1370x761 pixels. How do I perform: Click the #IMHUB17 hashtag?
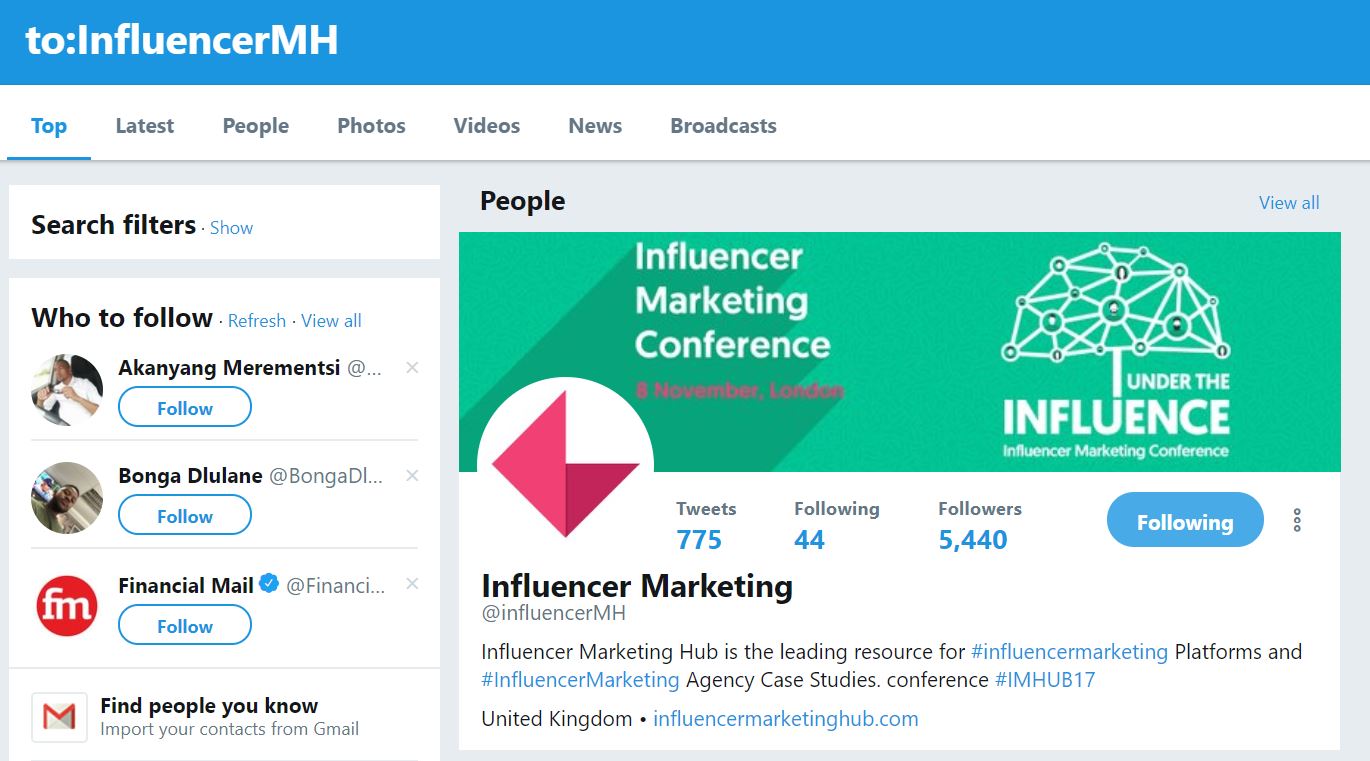(1045, 680)
